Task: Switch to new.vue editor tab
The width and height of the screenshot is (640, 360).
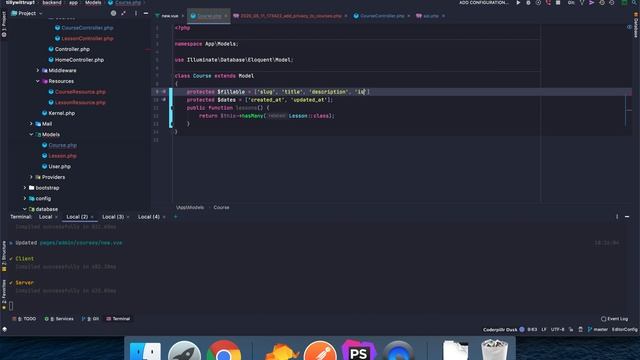Action: click(x=169, y=16)
